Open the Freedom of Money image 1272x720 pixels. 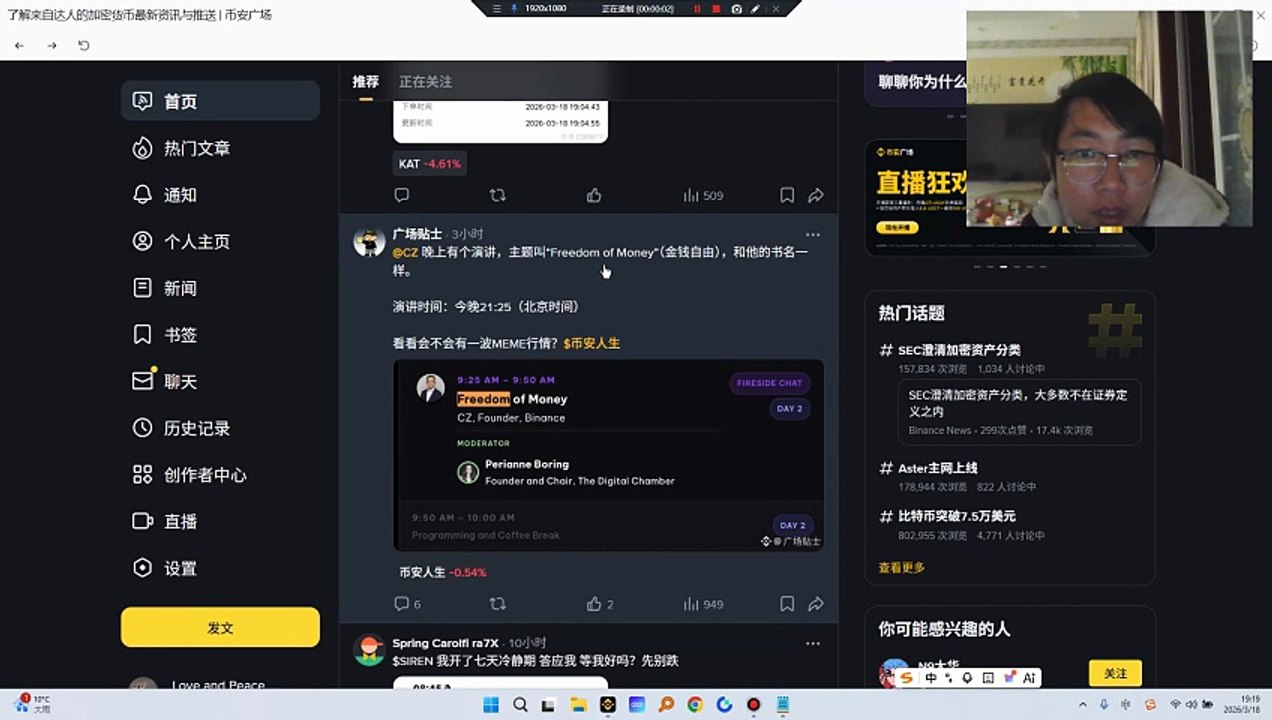coord(608,455)
